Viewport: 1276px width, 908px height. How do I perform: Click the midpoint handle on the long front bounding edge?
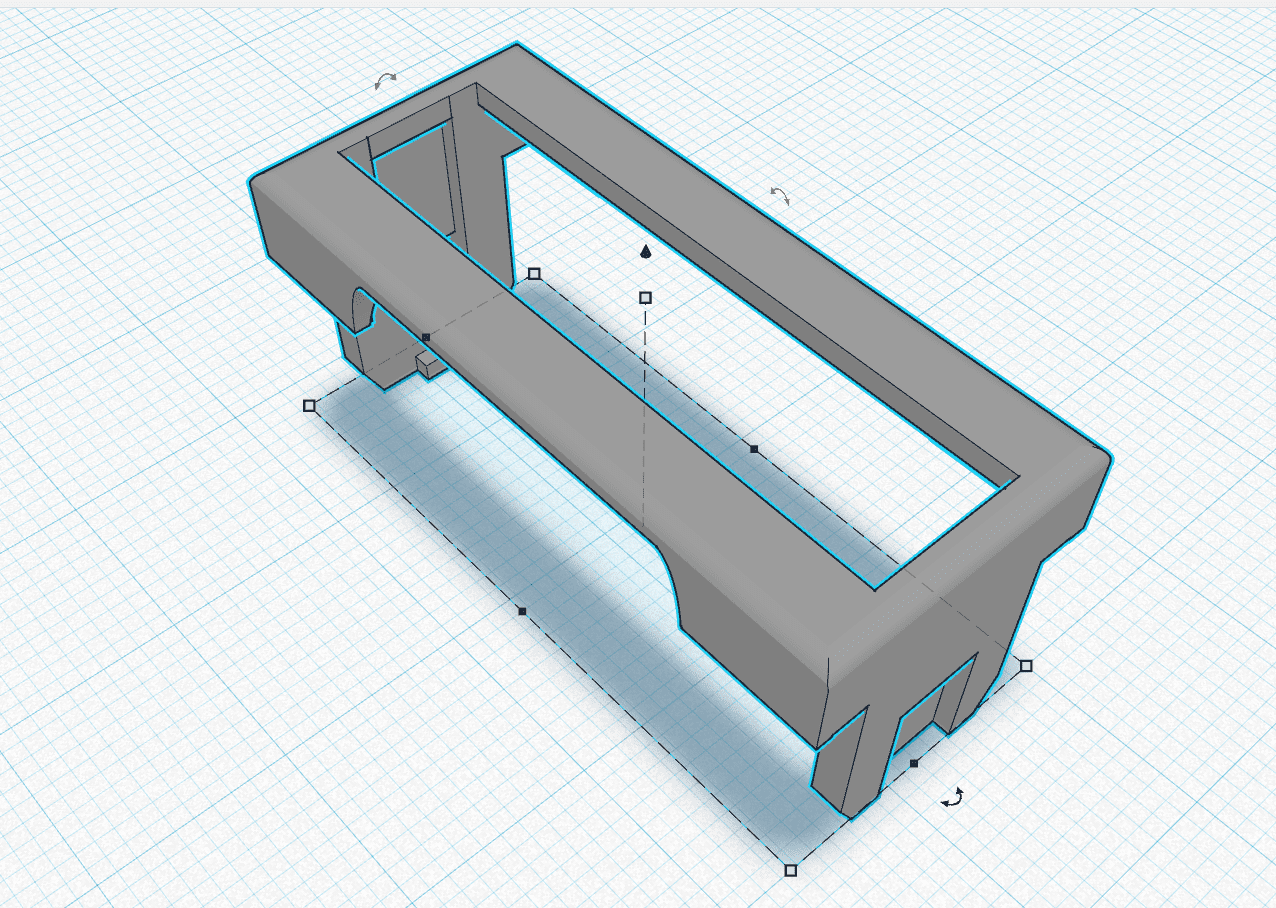(x=522, y=610)
